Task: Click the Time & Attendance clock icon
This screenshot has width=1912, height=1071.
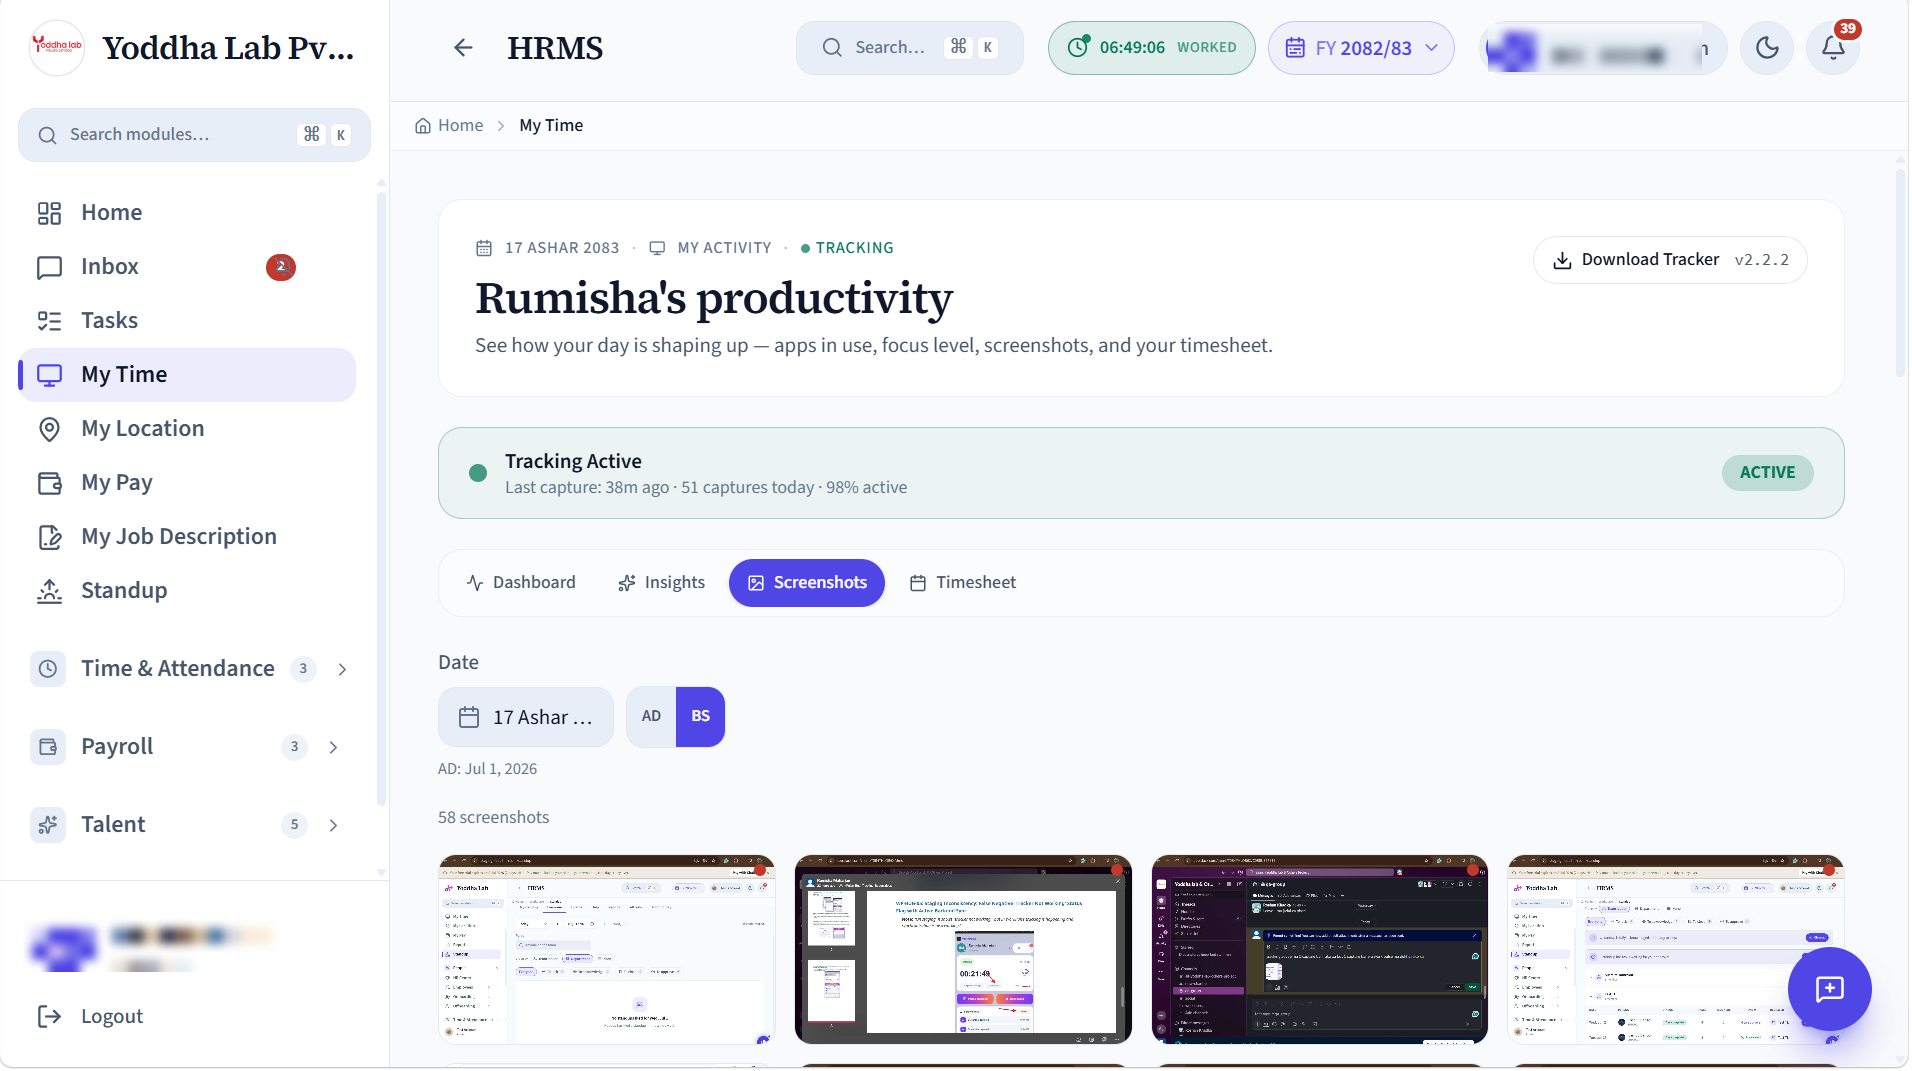Action: (48, 669)
